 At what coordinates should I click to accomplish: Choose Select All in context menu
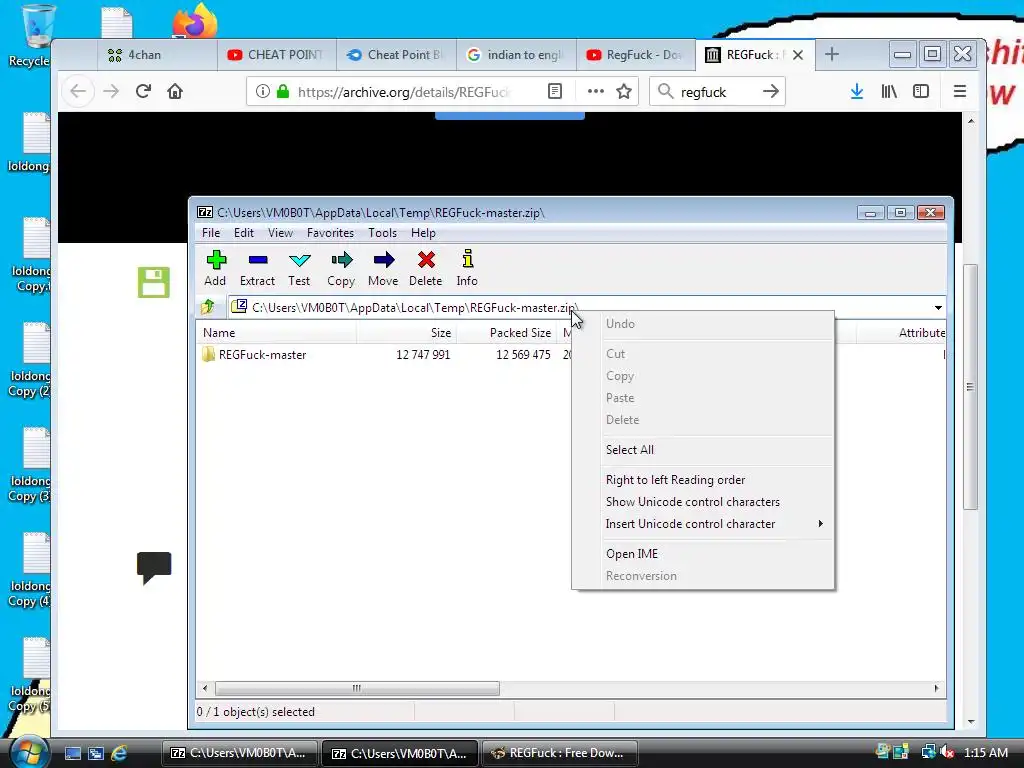(x=703, y=449)
